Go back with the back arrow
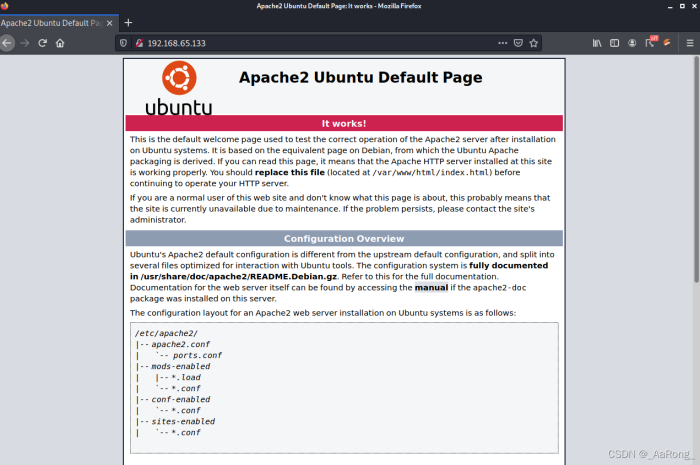Screen dimensions: 700x465 click(x=6, y=43)
